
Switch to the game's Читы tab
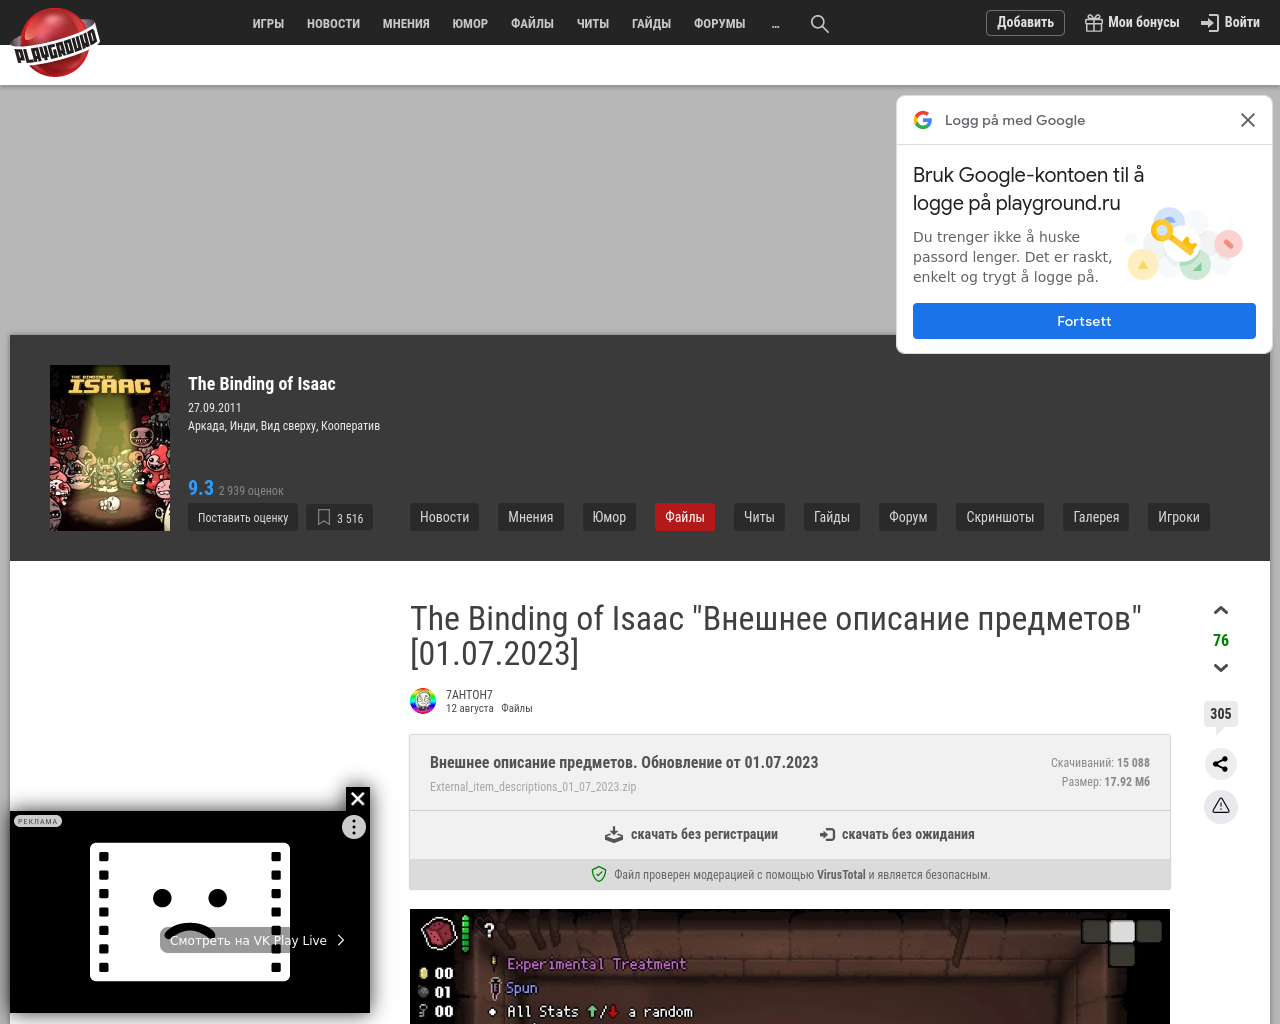tap(759, 517)
